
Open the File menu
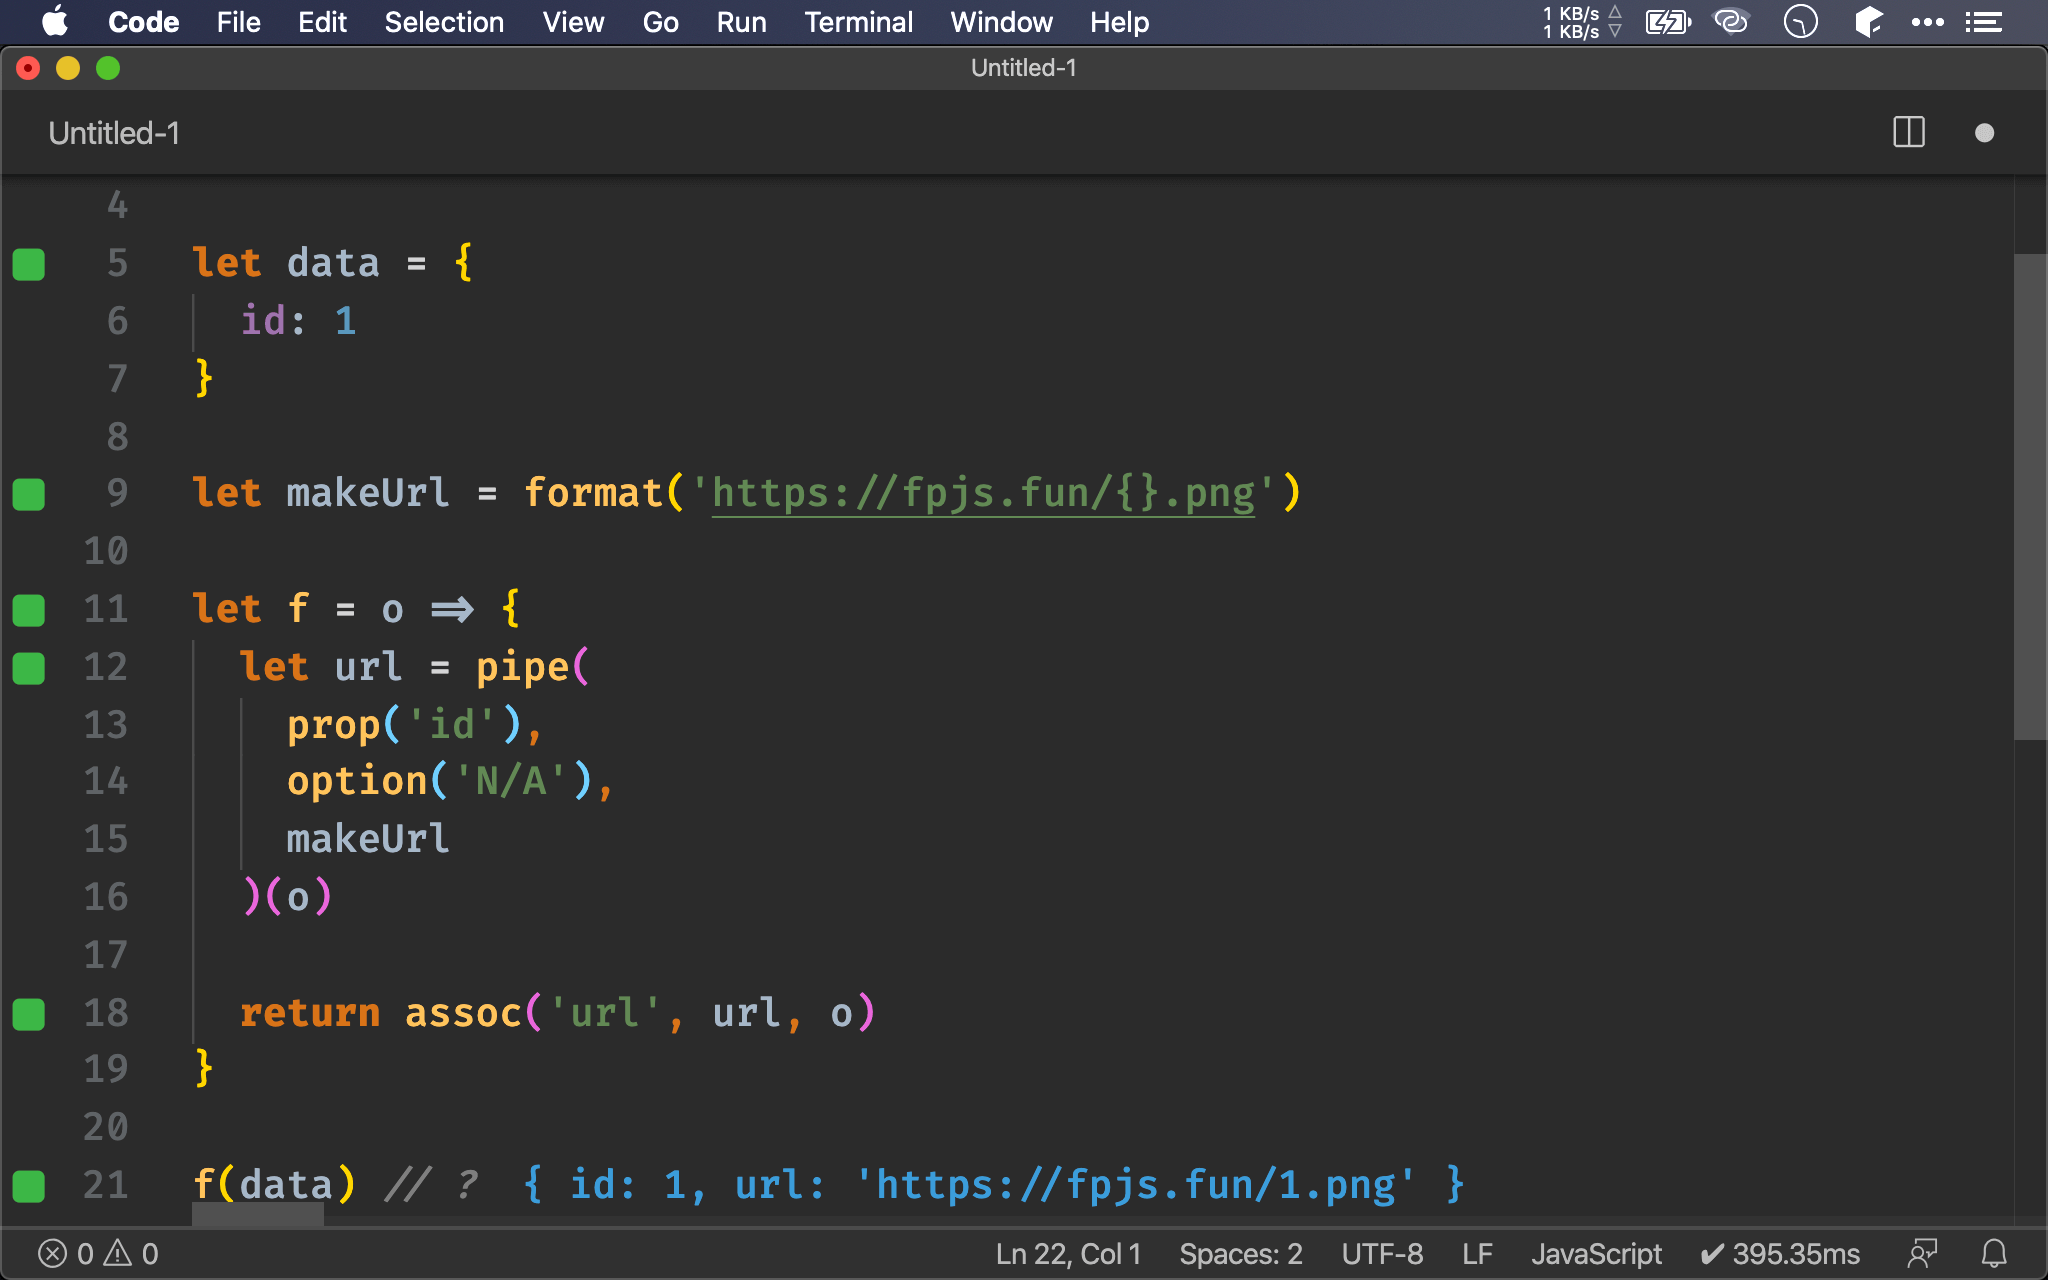pyautogui.click(x=238, y=22)
